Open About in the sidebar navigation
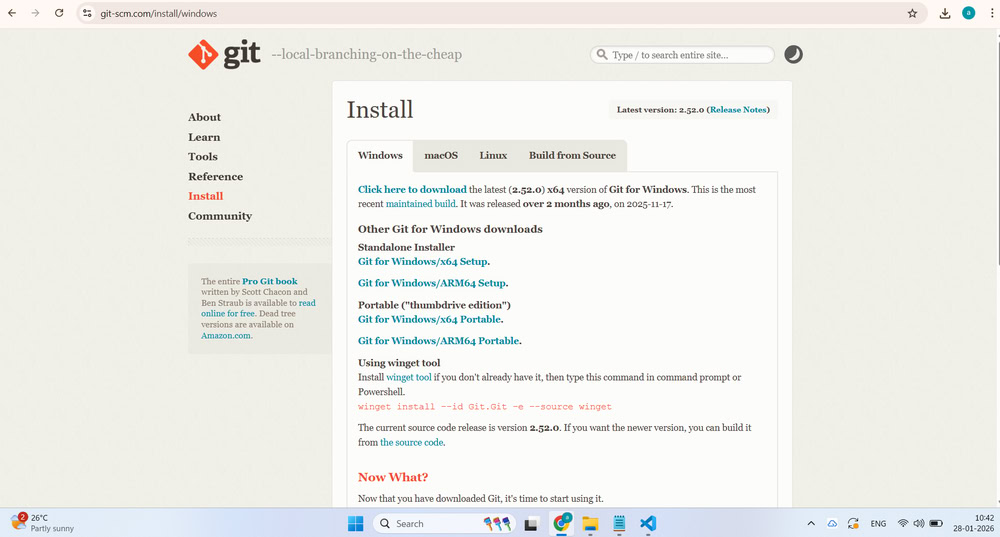The height and width of the screenshot is (537, 1000). pos(204,117)
